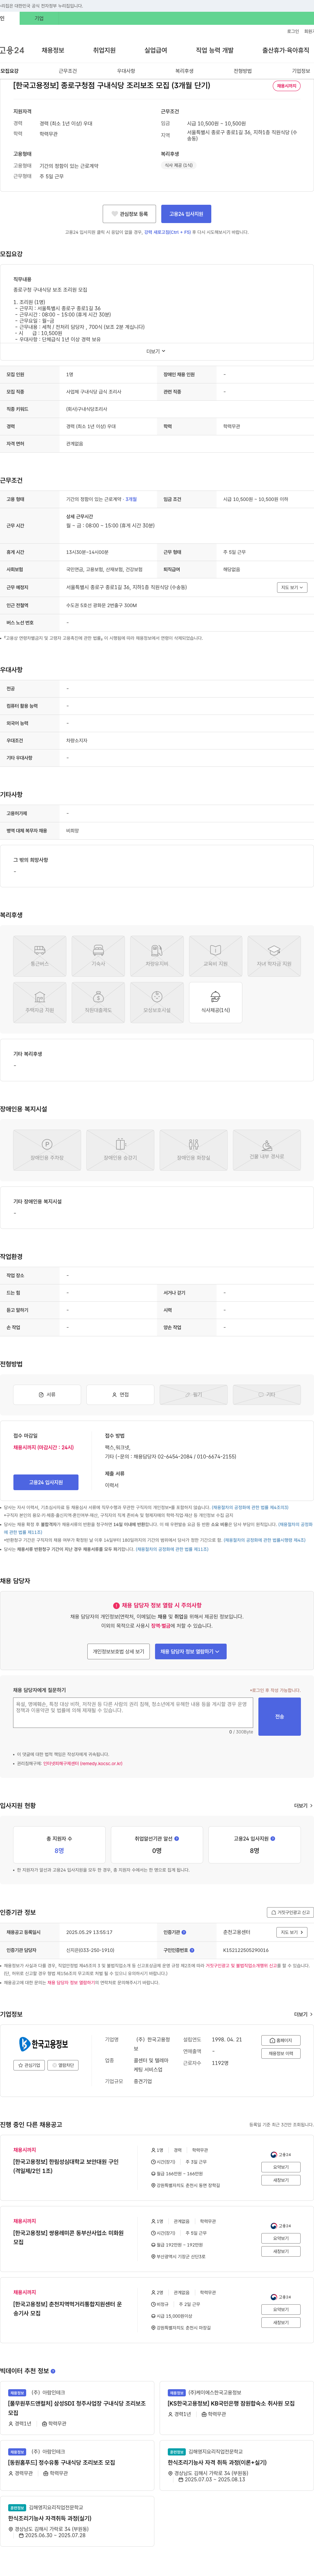Viewport: 314px width, 2576px height.
Task: Expand 기업정보 더보기
Action: click(303, 2014)
